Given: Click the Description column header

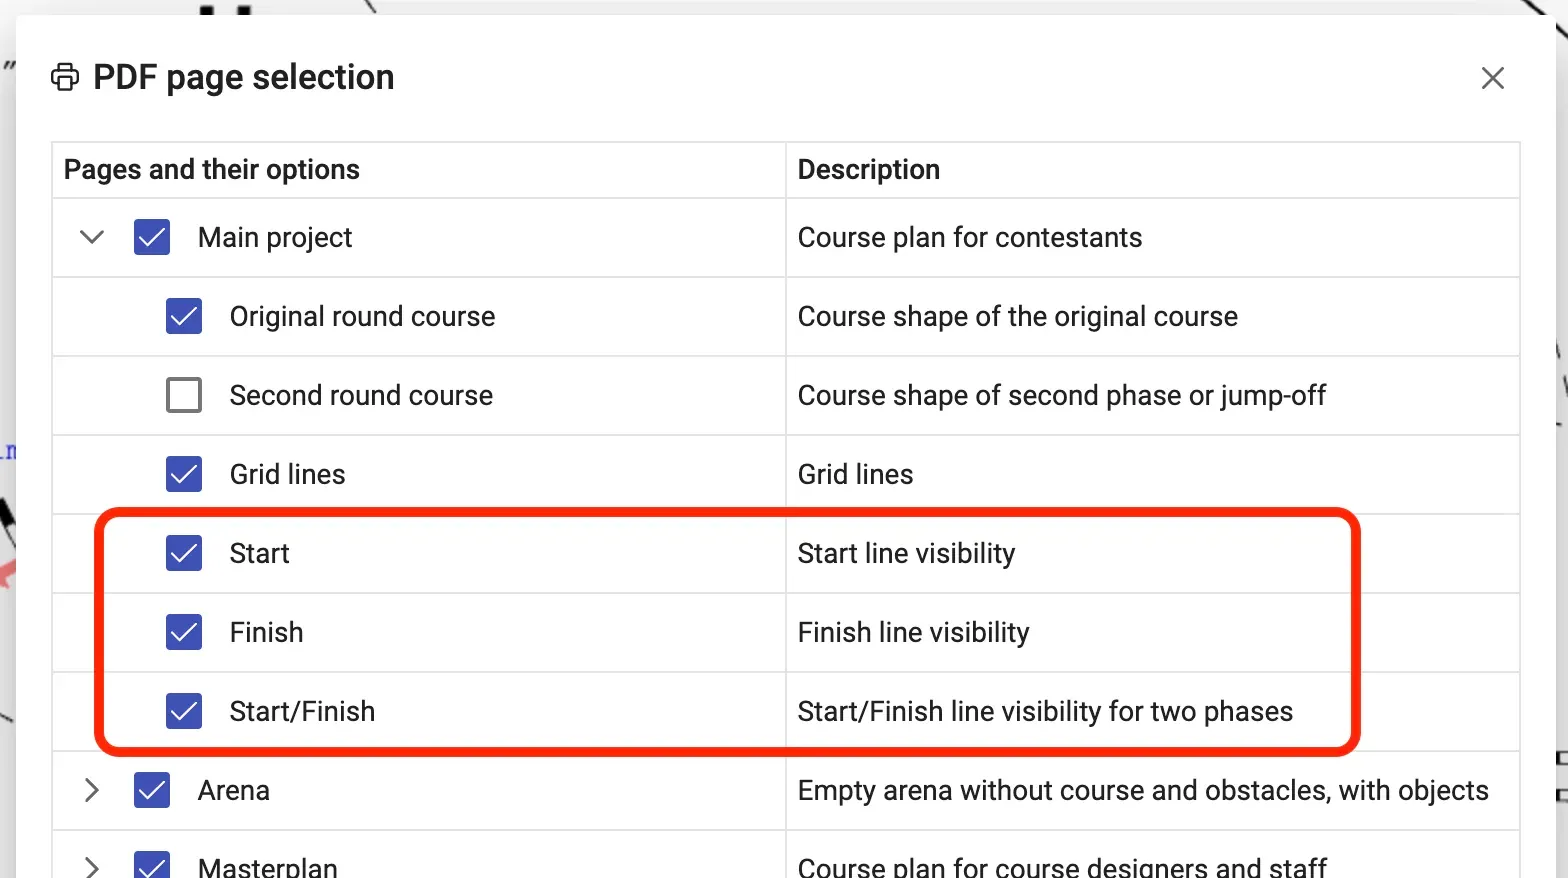Looking at the screenshot, I should 868,170.
